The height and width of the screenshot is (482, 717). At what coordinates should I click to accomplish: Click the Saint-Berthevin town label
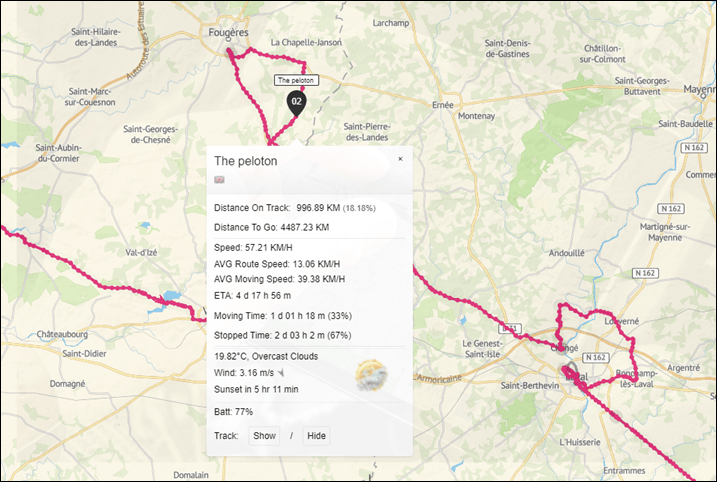pos(530,386)
